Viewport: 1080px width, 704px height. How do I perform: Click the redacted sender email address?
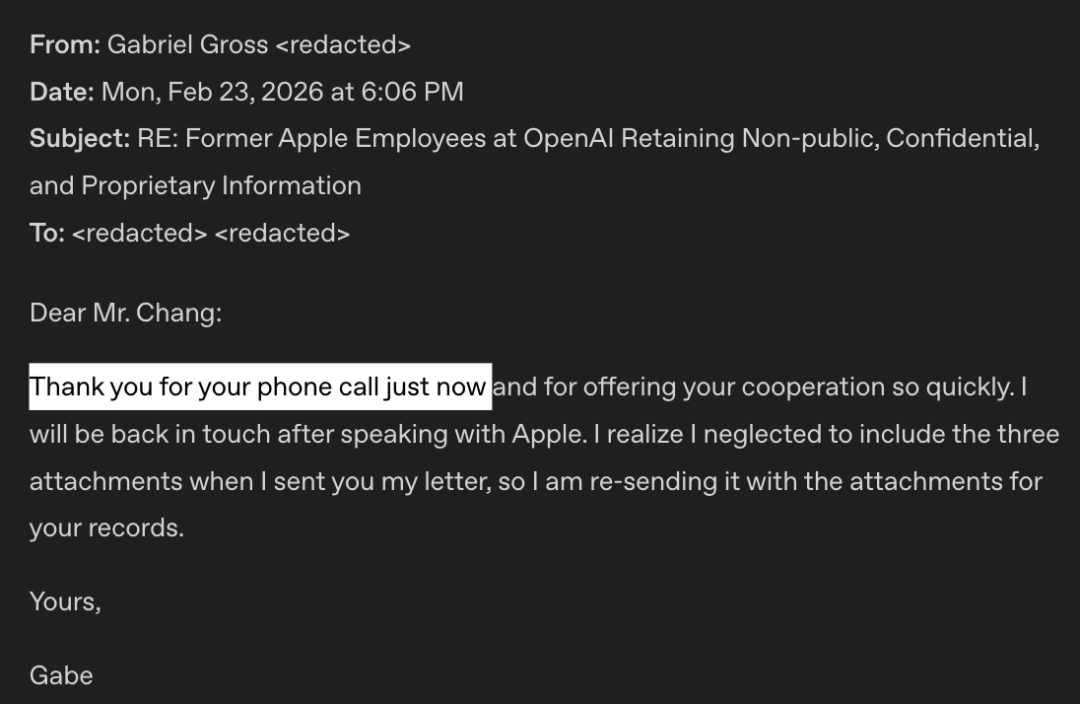[x=343, y=45]
